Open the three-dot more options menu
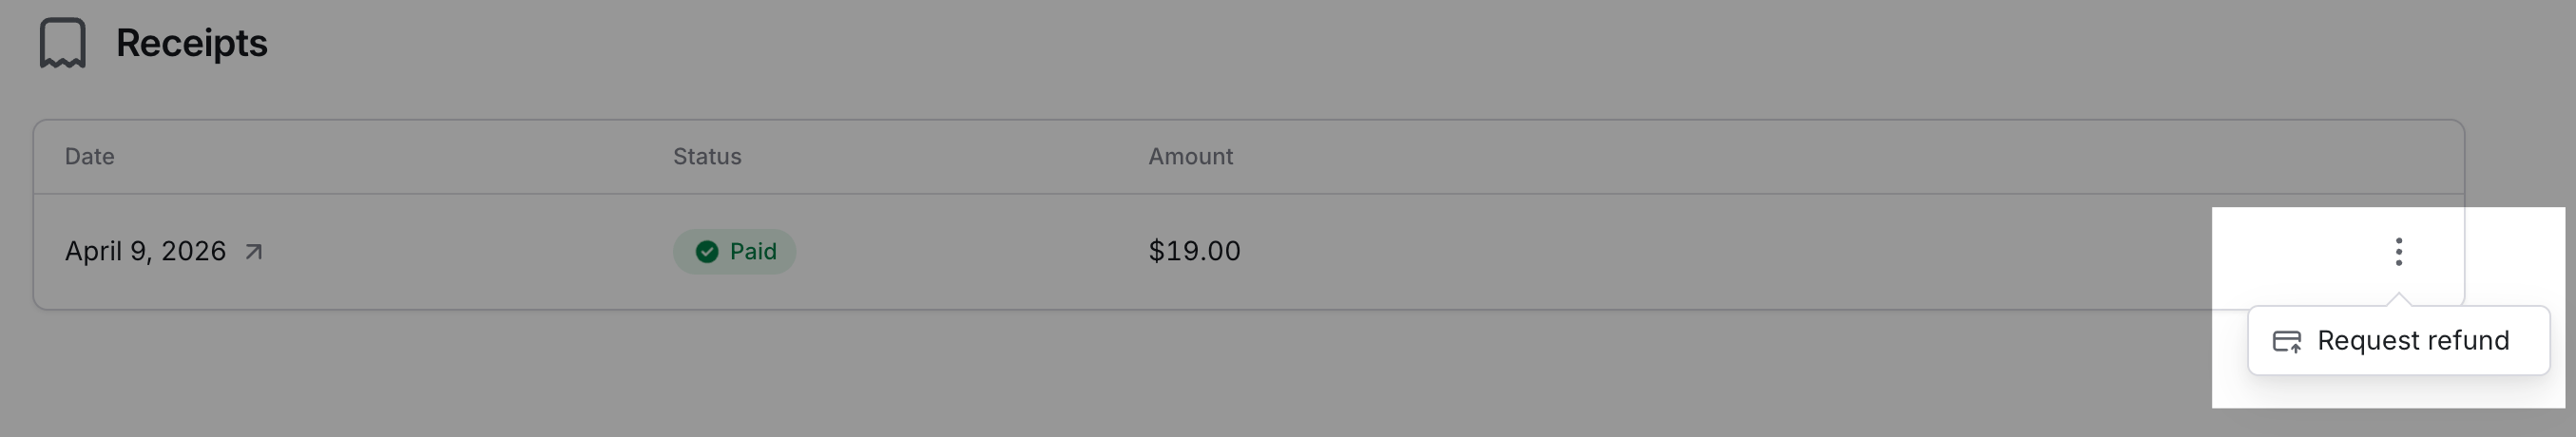Viewport: 2576px width, 437px height. 2398,252
